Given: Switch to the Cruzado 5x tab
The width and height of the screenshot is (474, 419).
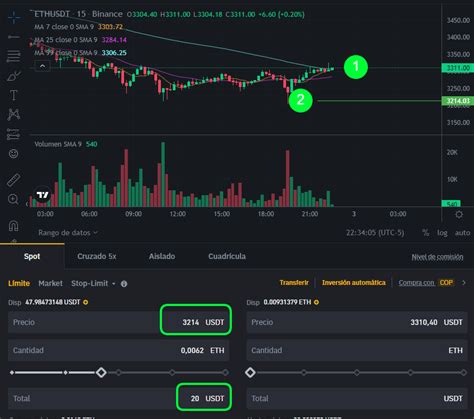Looking at the screenshot, I should 97,256.
